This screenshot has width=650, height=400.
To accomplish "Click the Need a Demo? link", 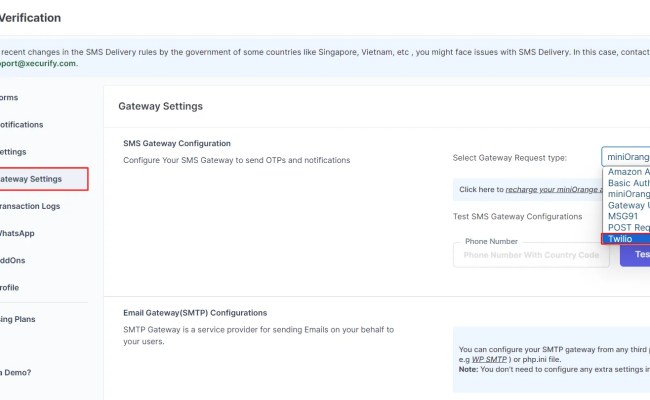I will coord(15,372).
